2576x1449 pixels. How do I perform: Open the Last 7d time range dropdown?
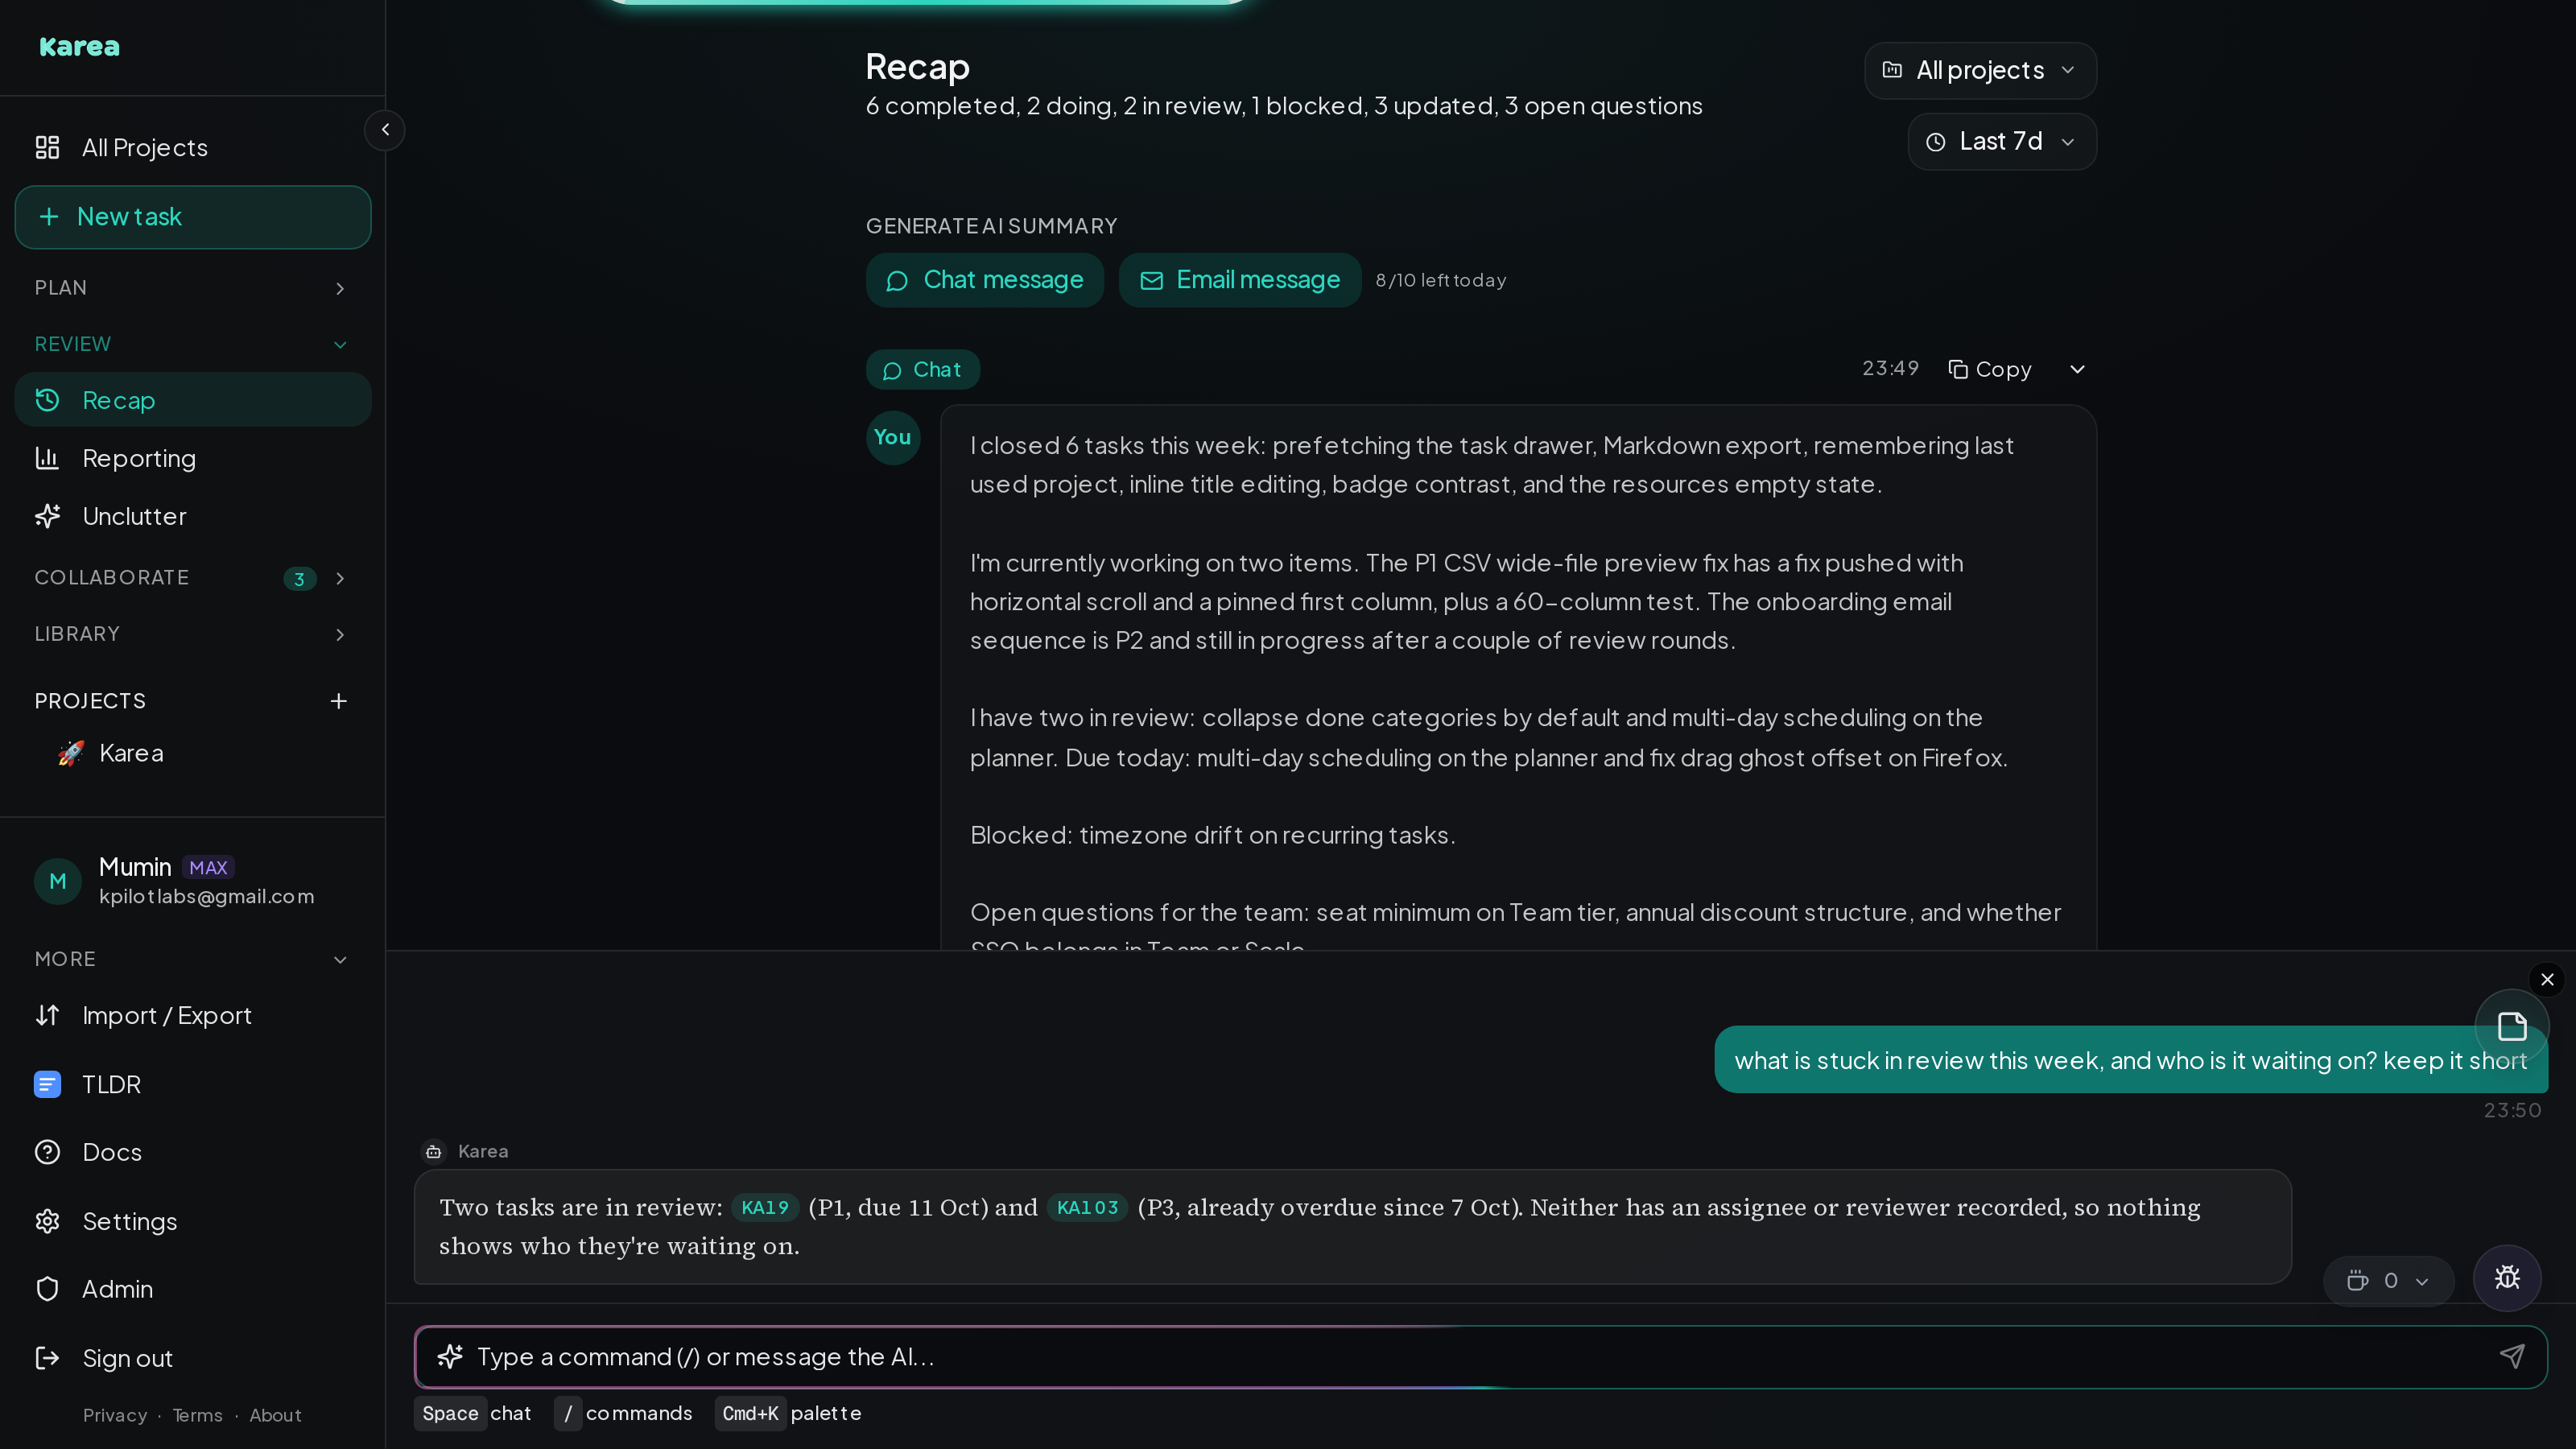pyautogui.click(x=2002, y=141)
